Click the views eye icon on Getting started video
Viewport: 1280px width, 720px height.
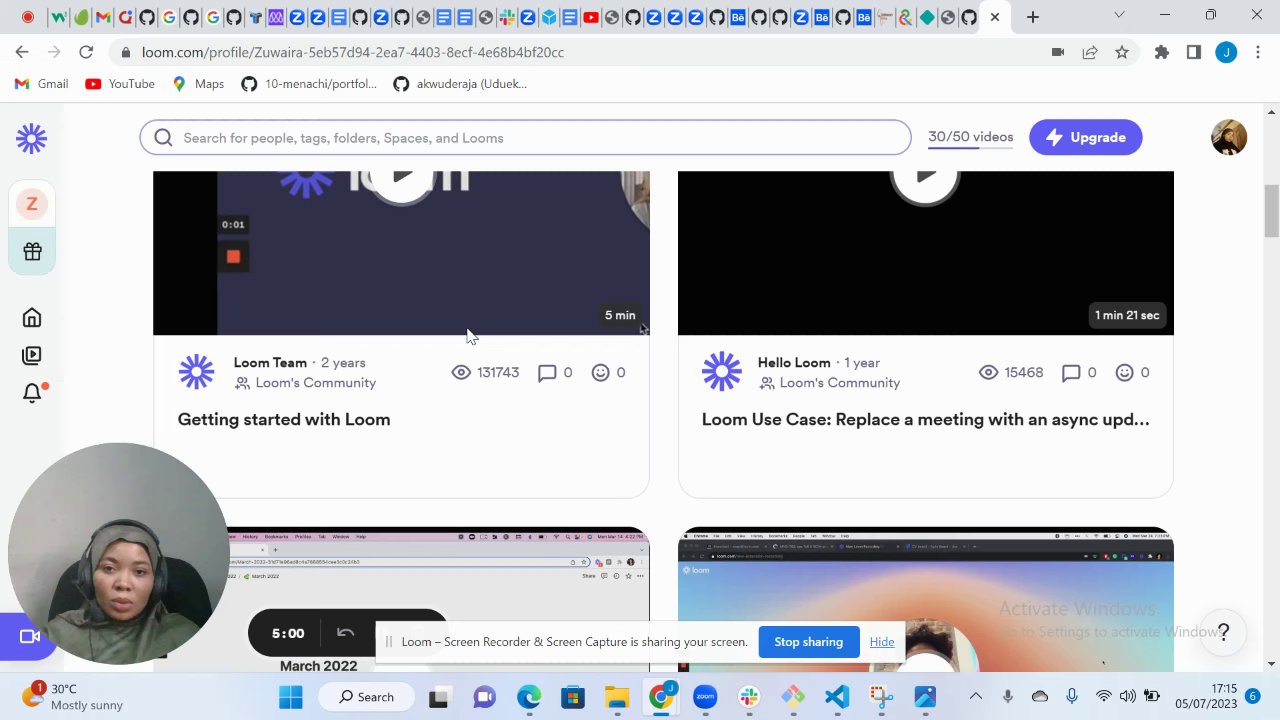[x=461, y=372]
